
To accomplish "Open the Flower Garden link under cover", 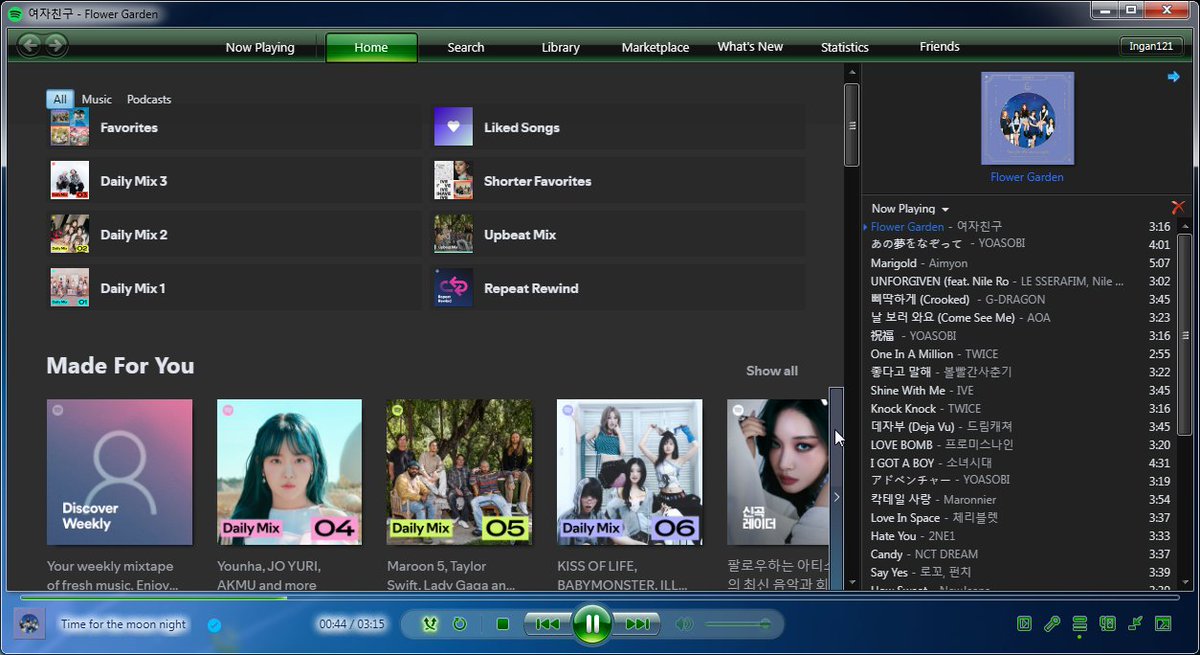I will (x=1027, y=177).
